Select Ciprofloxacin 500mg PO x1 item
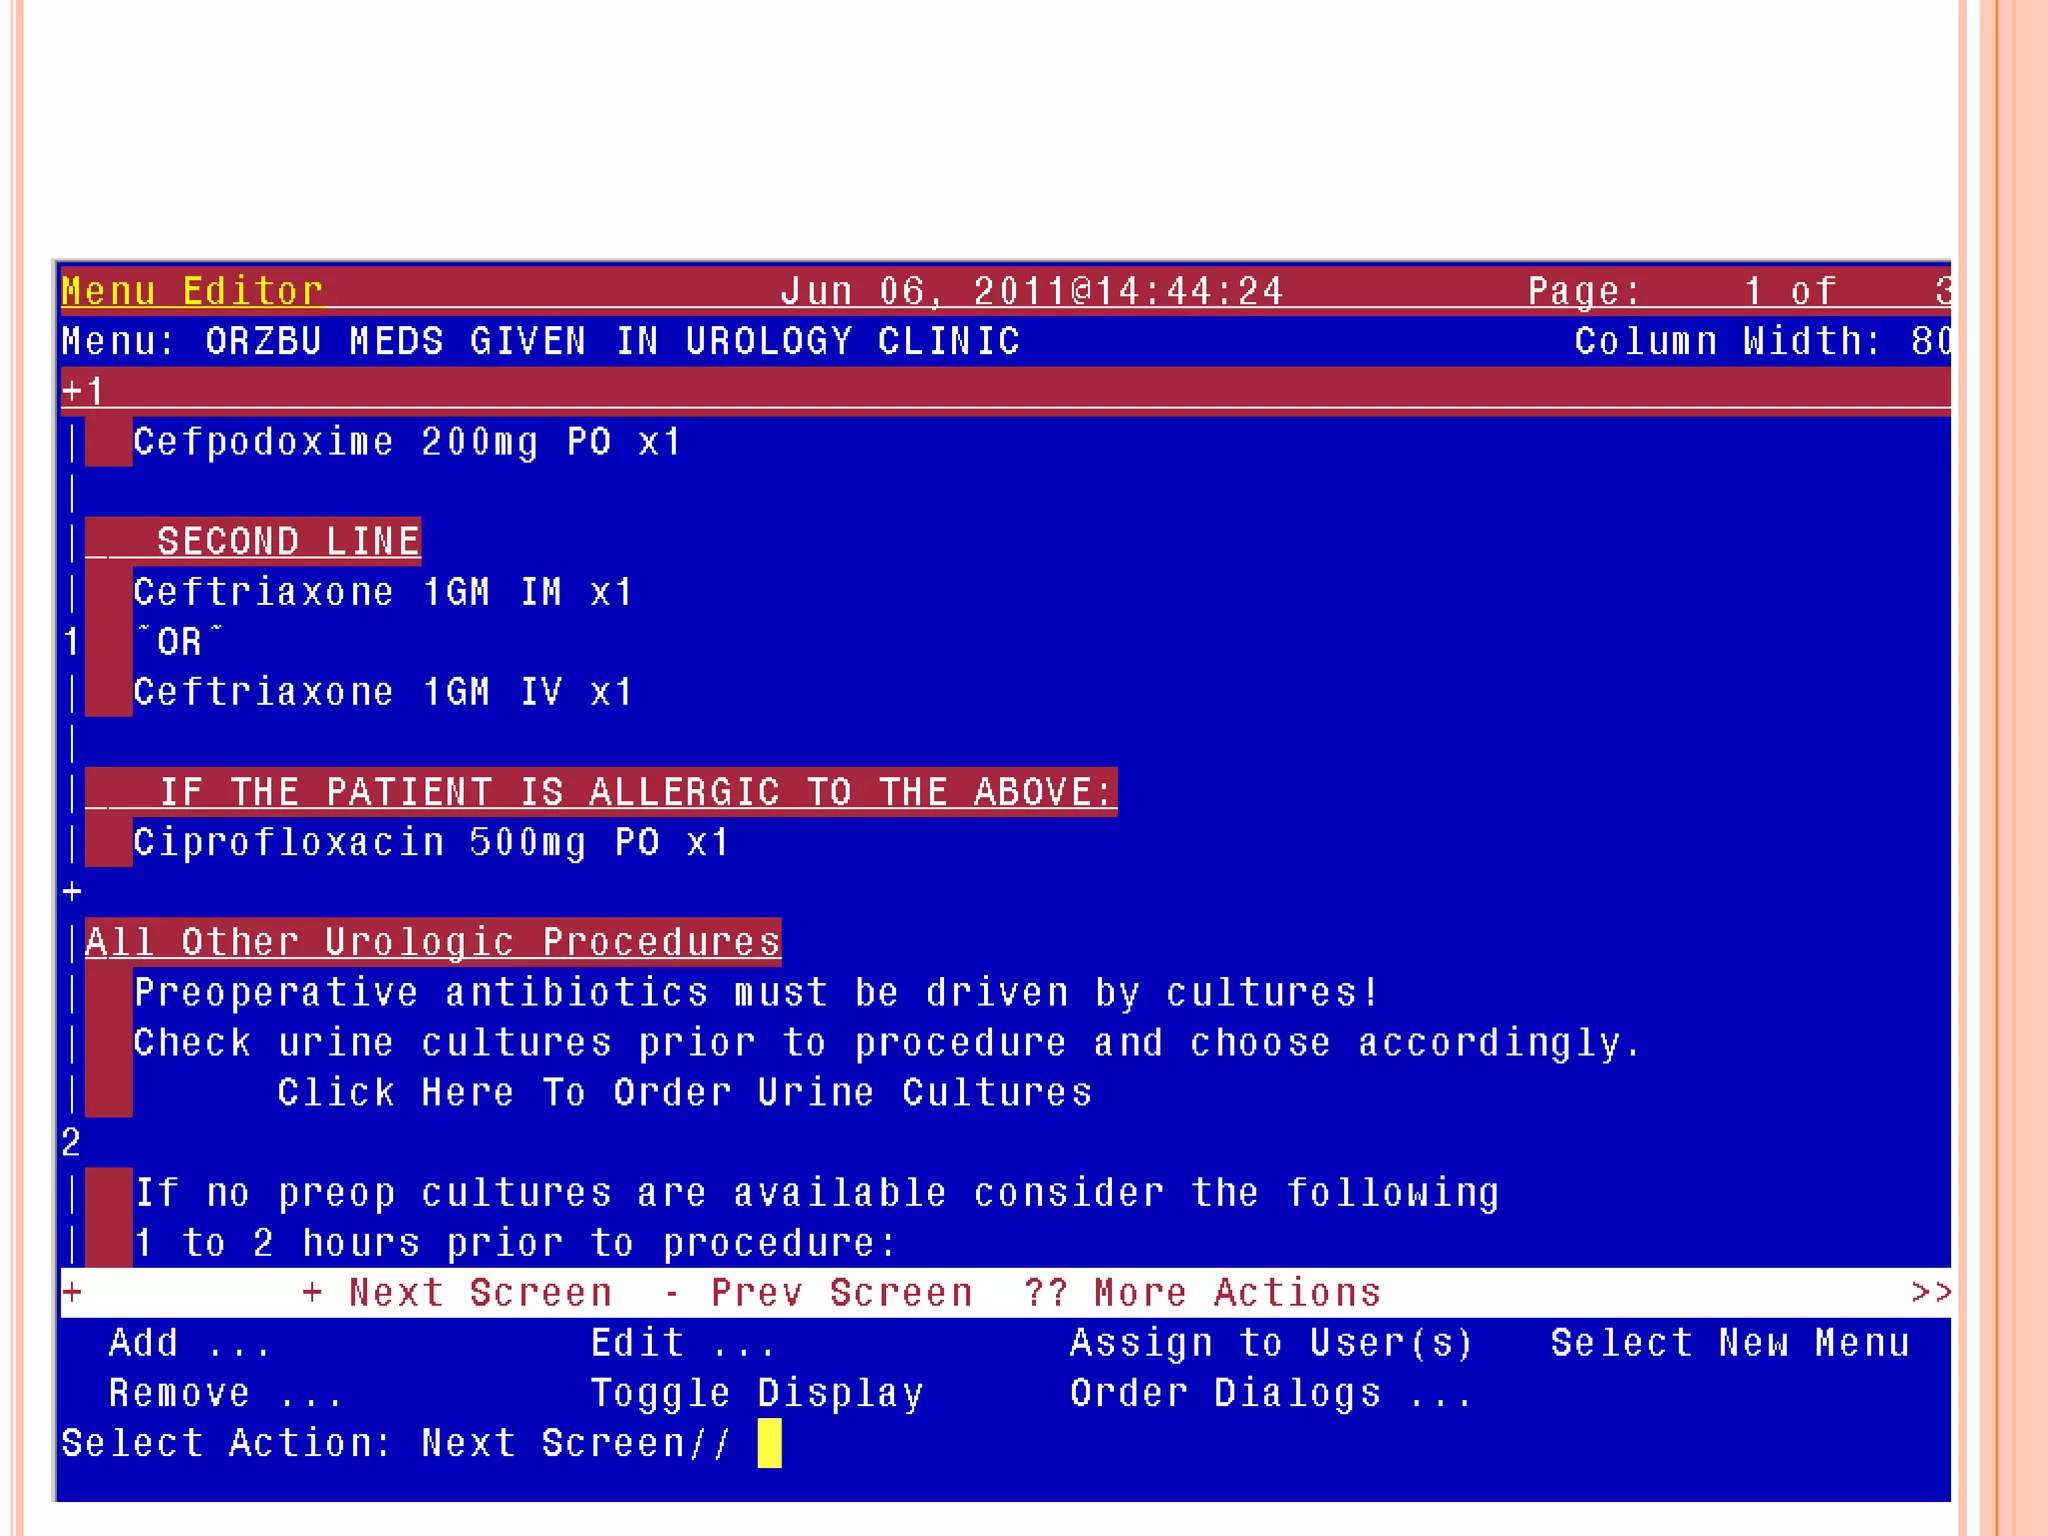This screenshot has width=2048, height=1536. tap(431, 842)
